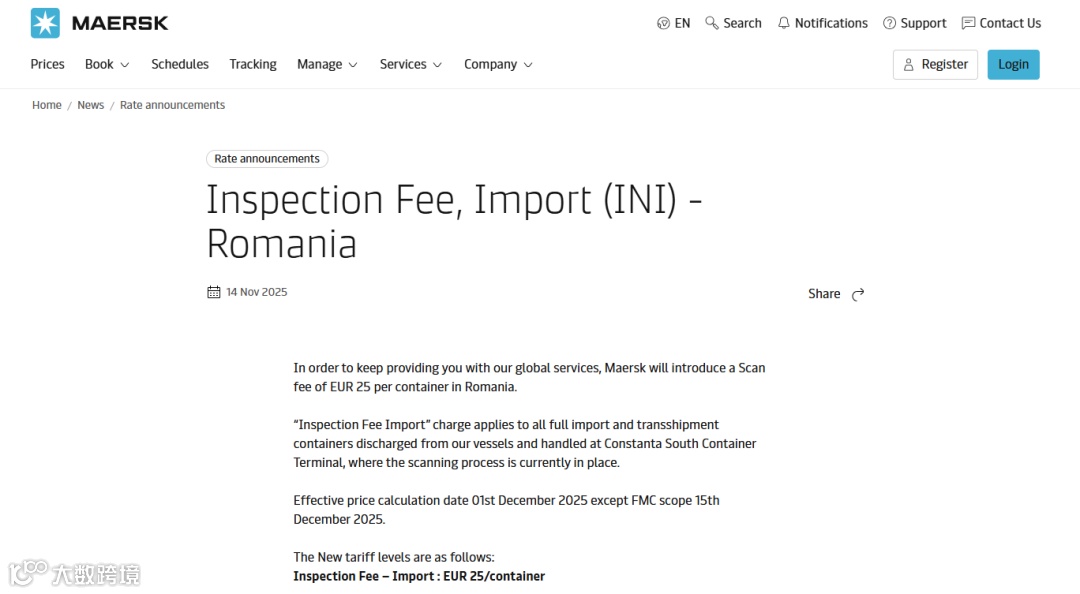The height and width of the screenshot is (594, 1080).
Task: Expand the Book dropdown menu
Action: (x=107, y=64)
